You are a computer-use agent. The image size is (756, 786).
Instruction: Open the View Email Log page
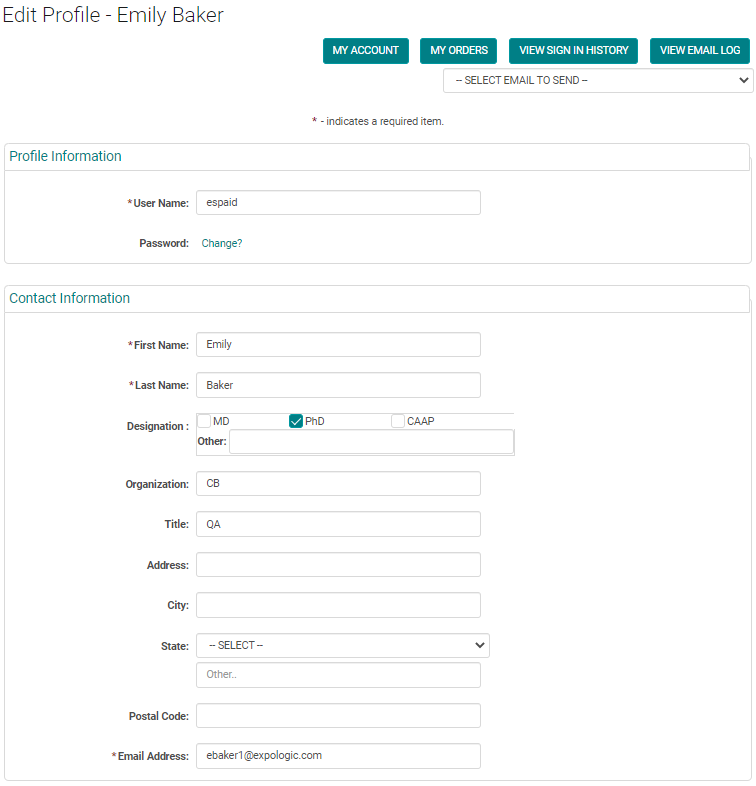tap(699, 51)
